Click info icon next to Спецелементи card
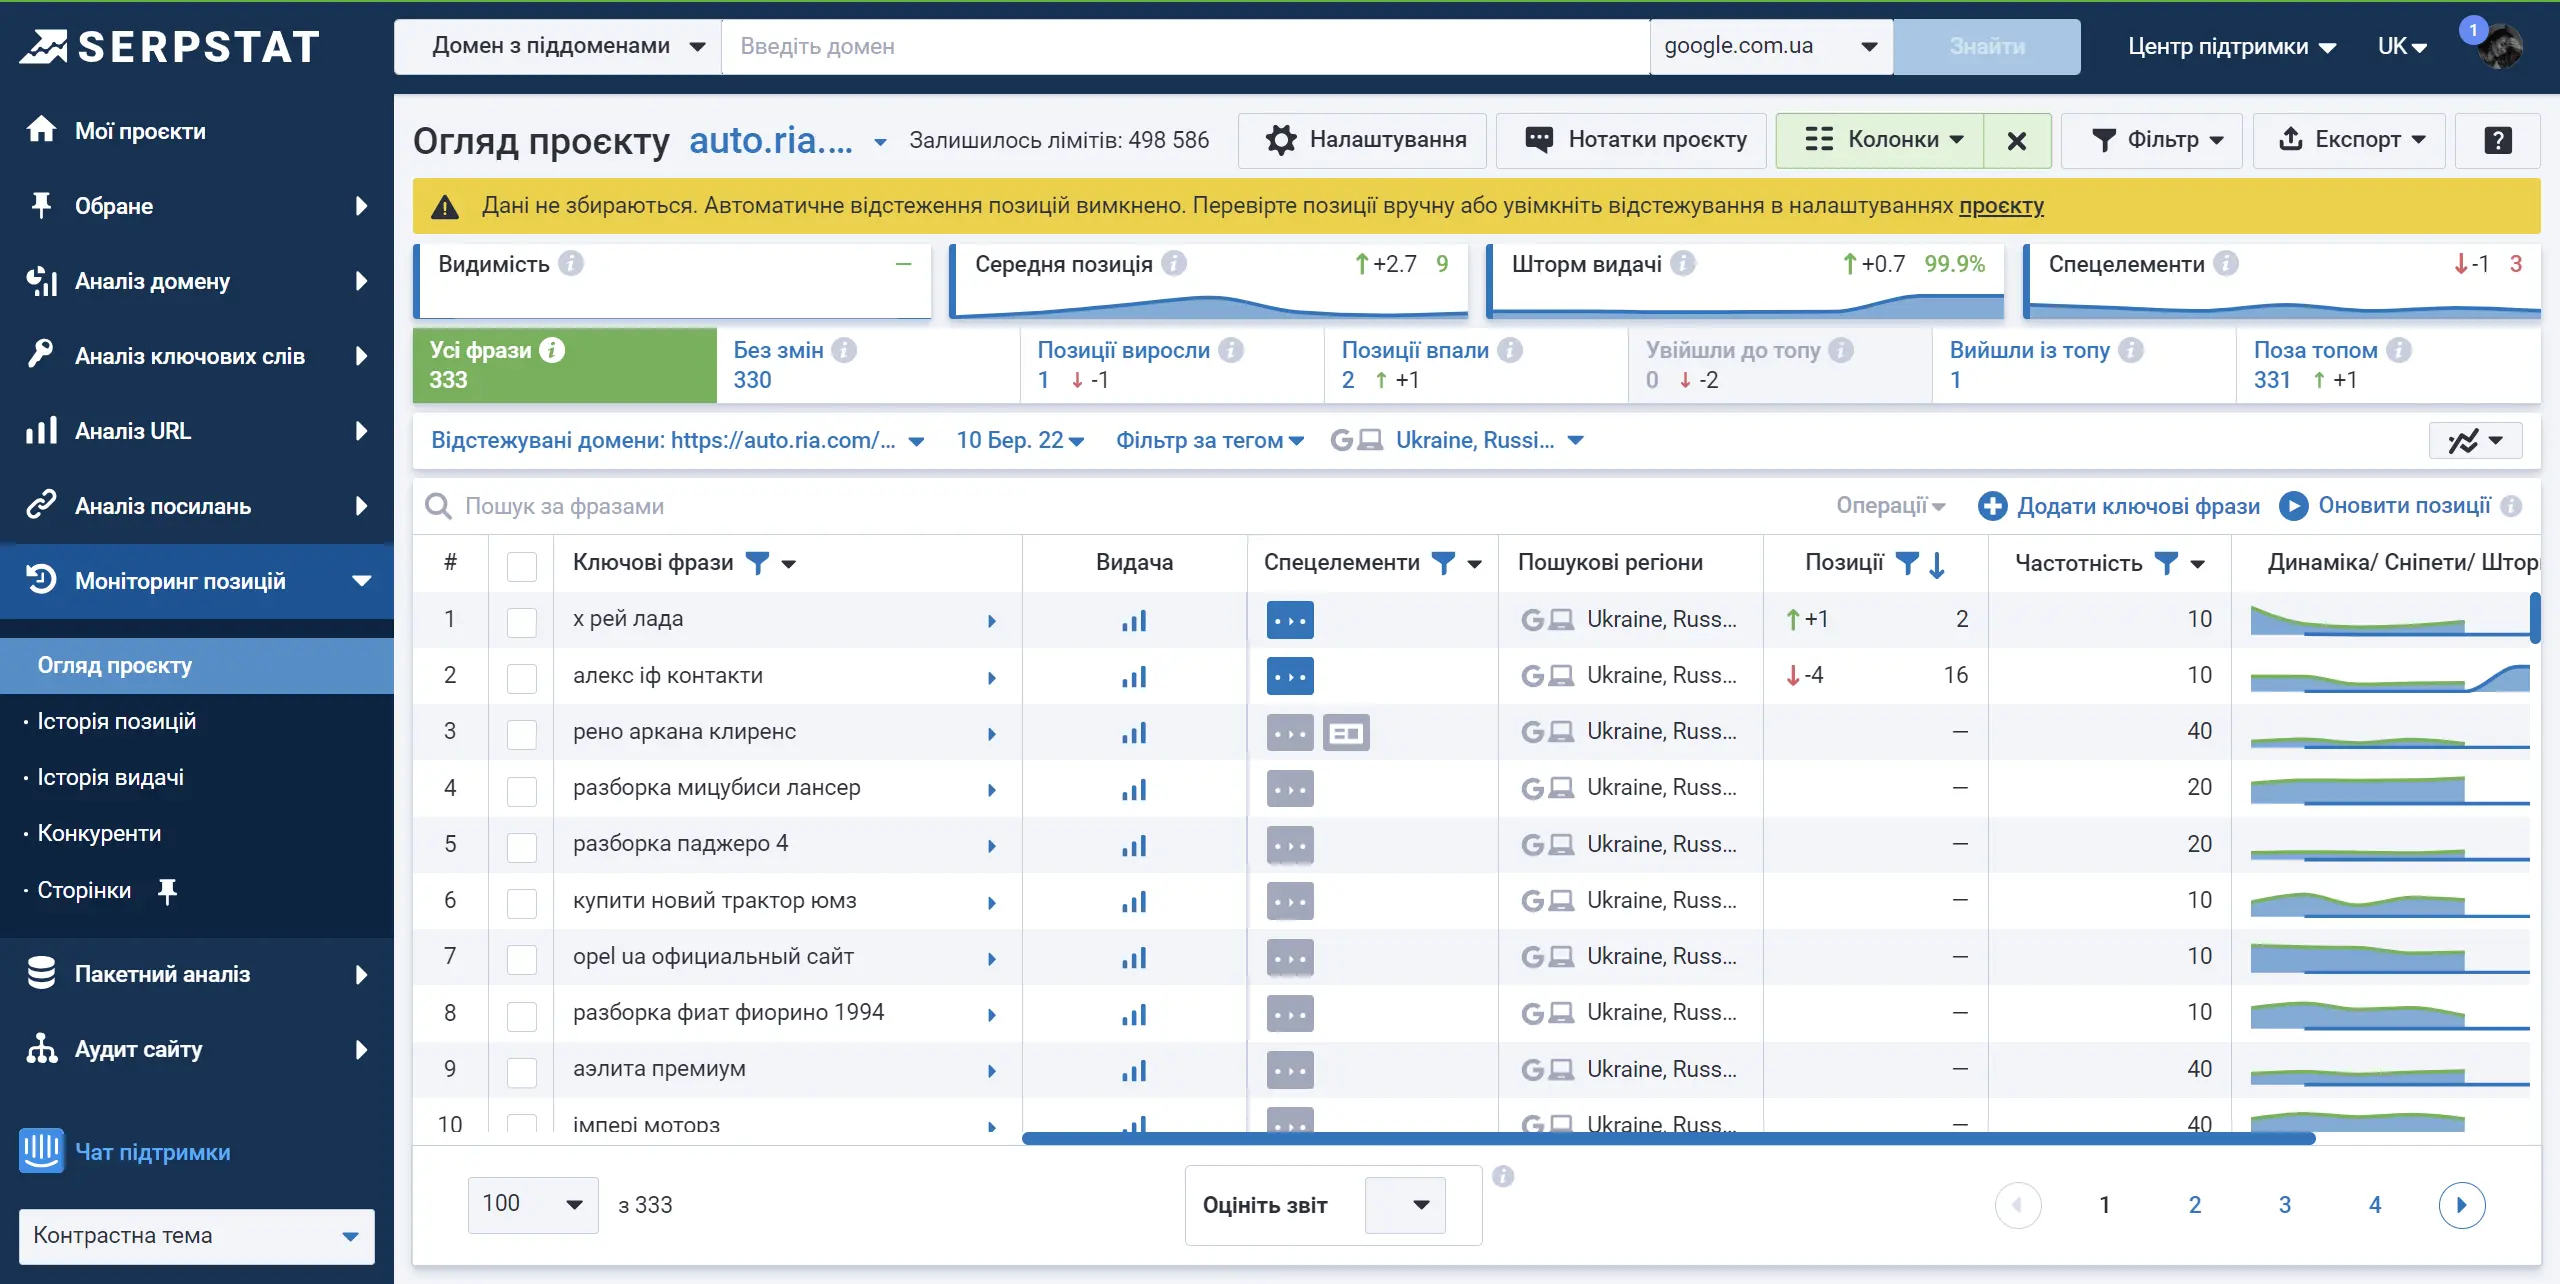This screenshot has height=1284, width=2560. coord(2226,263)
